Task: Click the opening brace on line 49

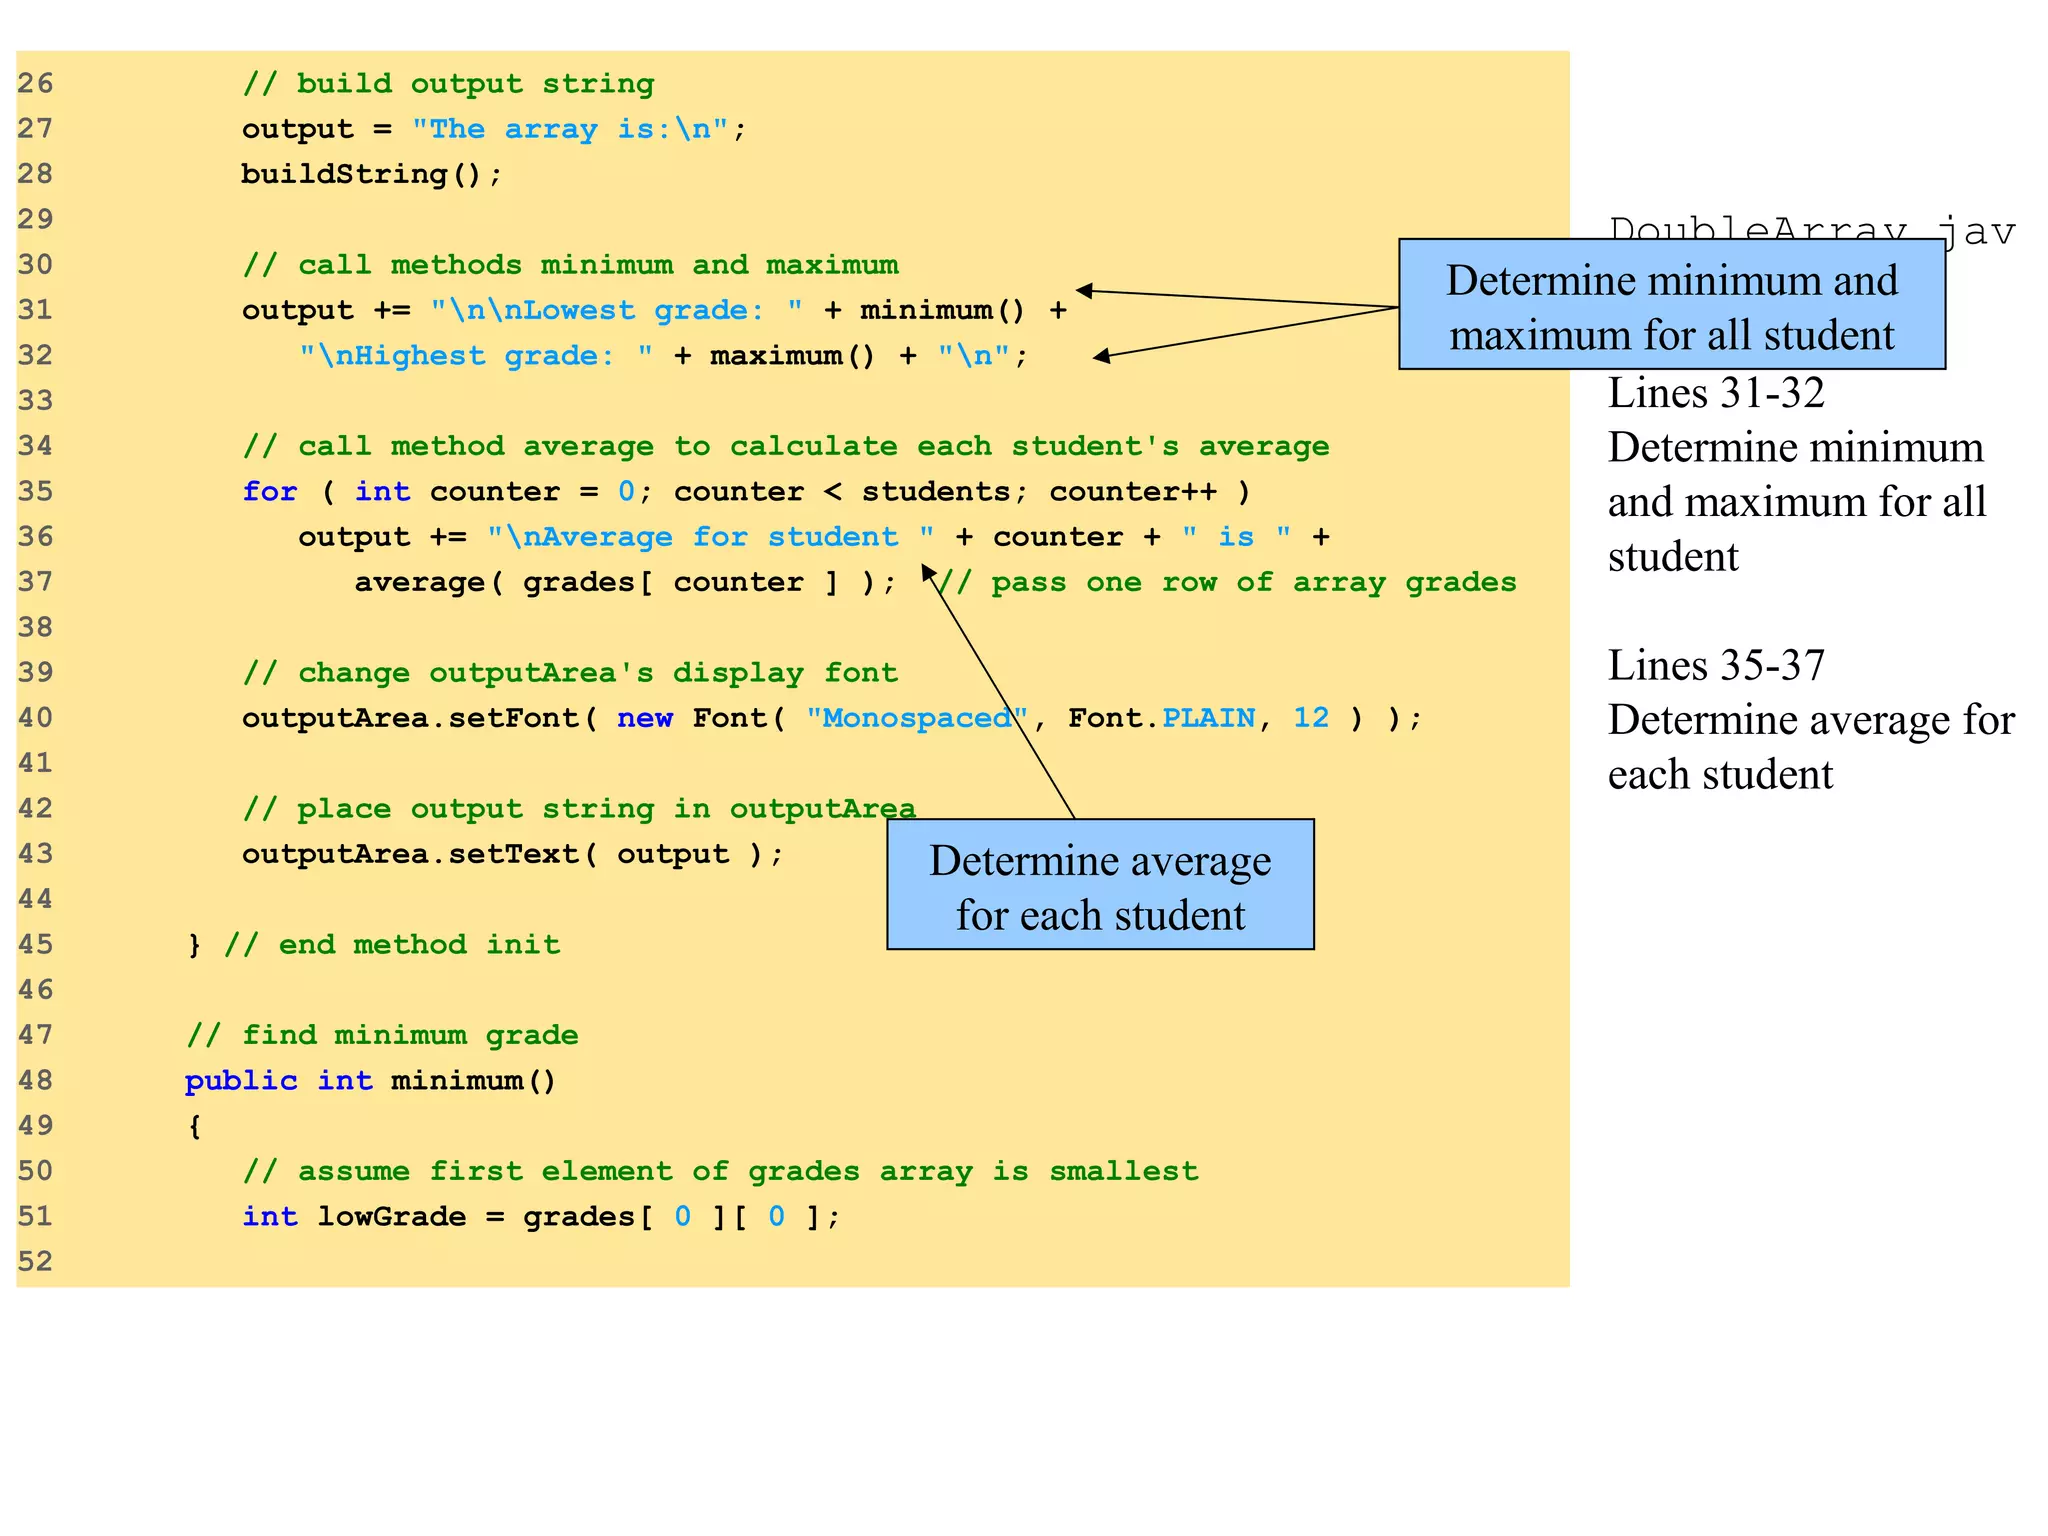Action: point(194,1126)
